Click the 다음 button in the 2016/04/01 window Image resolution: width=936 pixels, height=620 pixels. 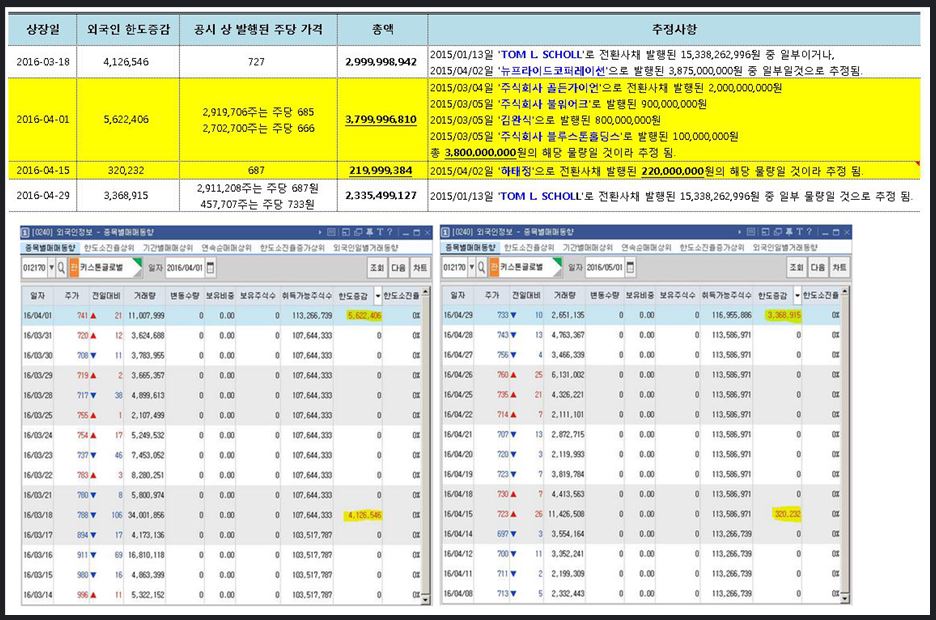pyautogui.click(x=398, y=268)
